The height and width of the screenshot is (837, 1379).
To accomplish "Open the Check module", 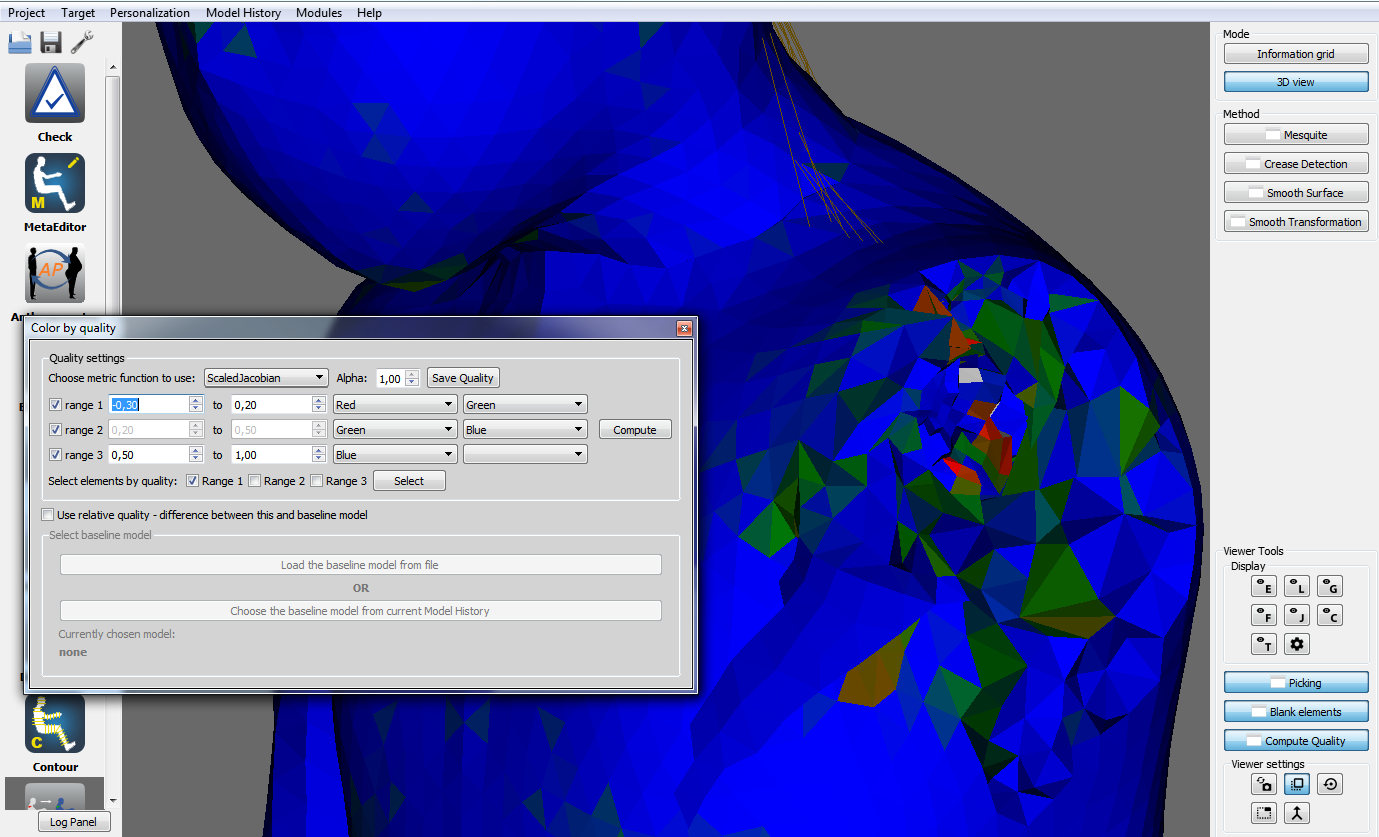I will click(x=55, y=93).
